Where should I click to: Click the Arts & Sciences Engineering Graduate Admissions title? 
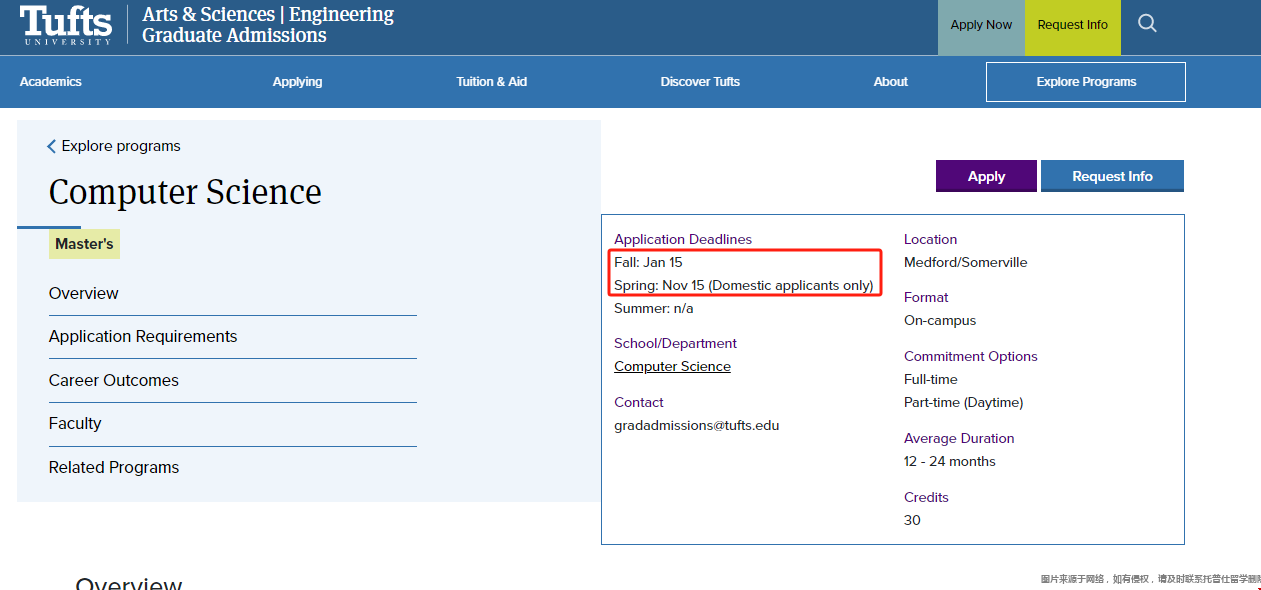point(268,25)
